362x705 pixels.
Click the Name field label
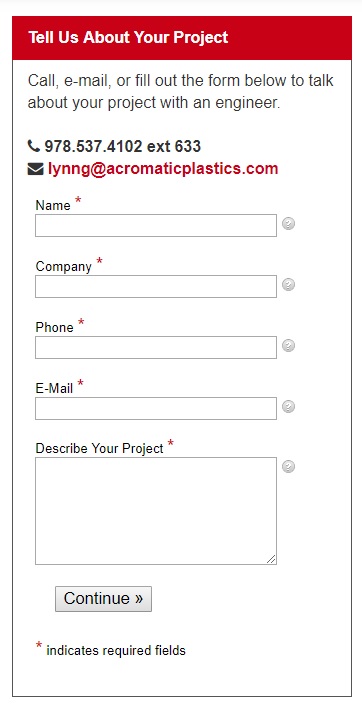tap(53, 205)
